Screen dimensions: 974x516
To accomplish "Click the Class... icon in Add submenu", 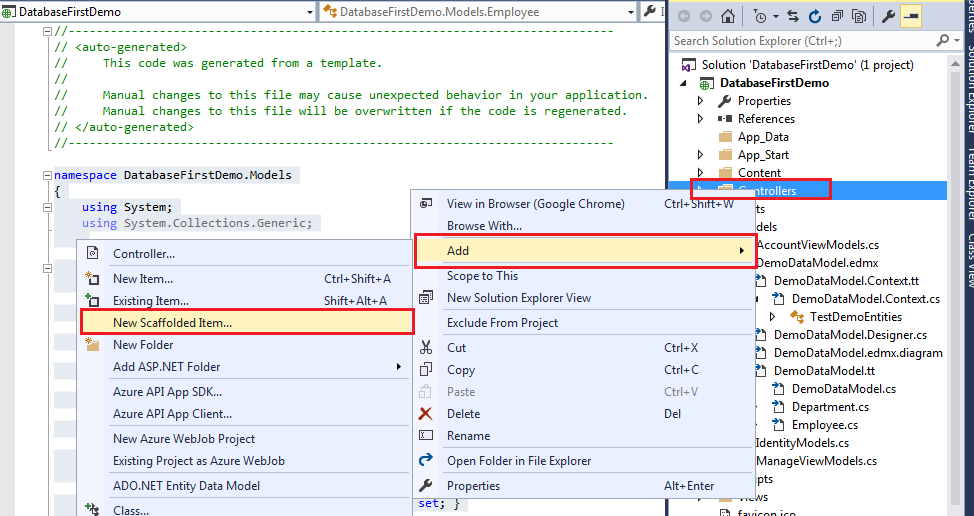I will coord(92,510).
